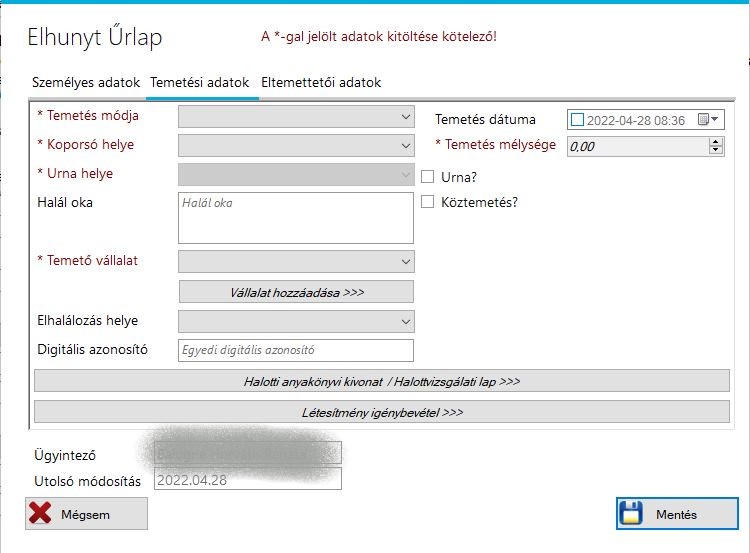Click the Vállalat hozzáadása button
Image resolution: width=750 pixels, height=553 pixels.
point(296,293)
